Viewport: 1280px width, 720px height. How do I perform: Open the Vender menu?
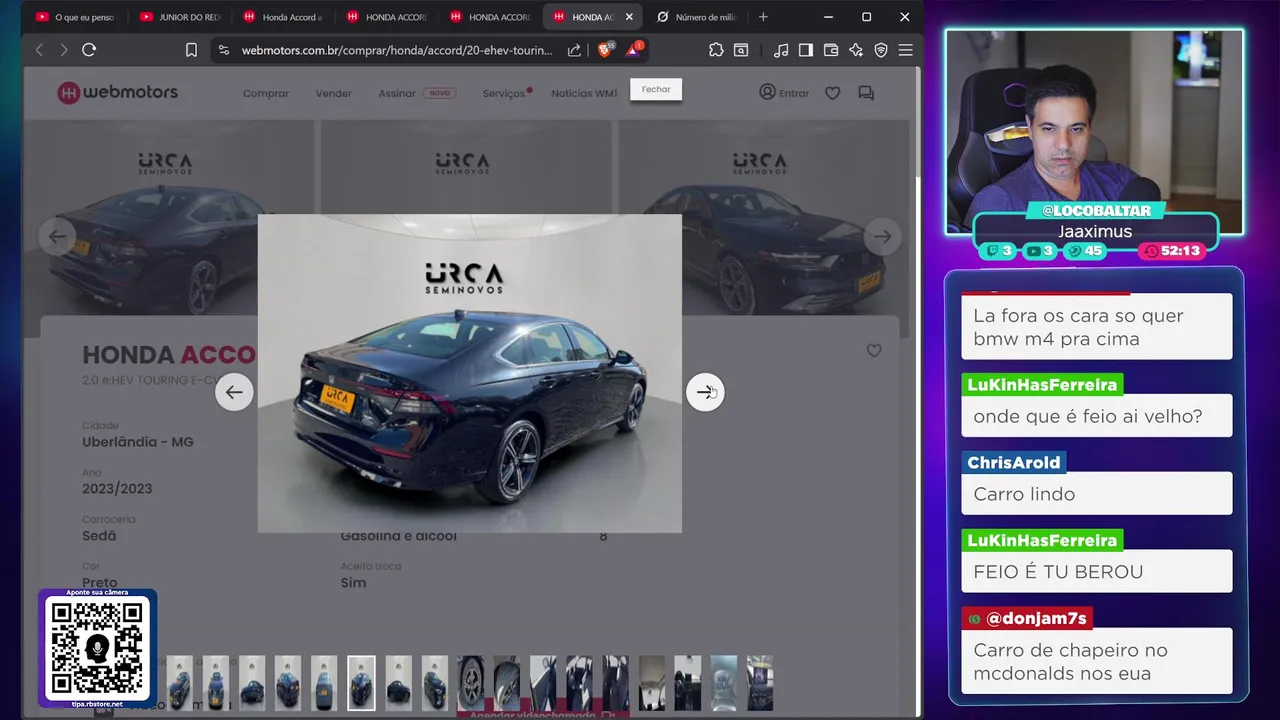tap(334, 93)
